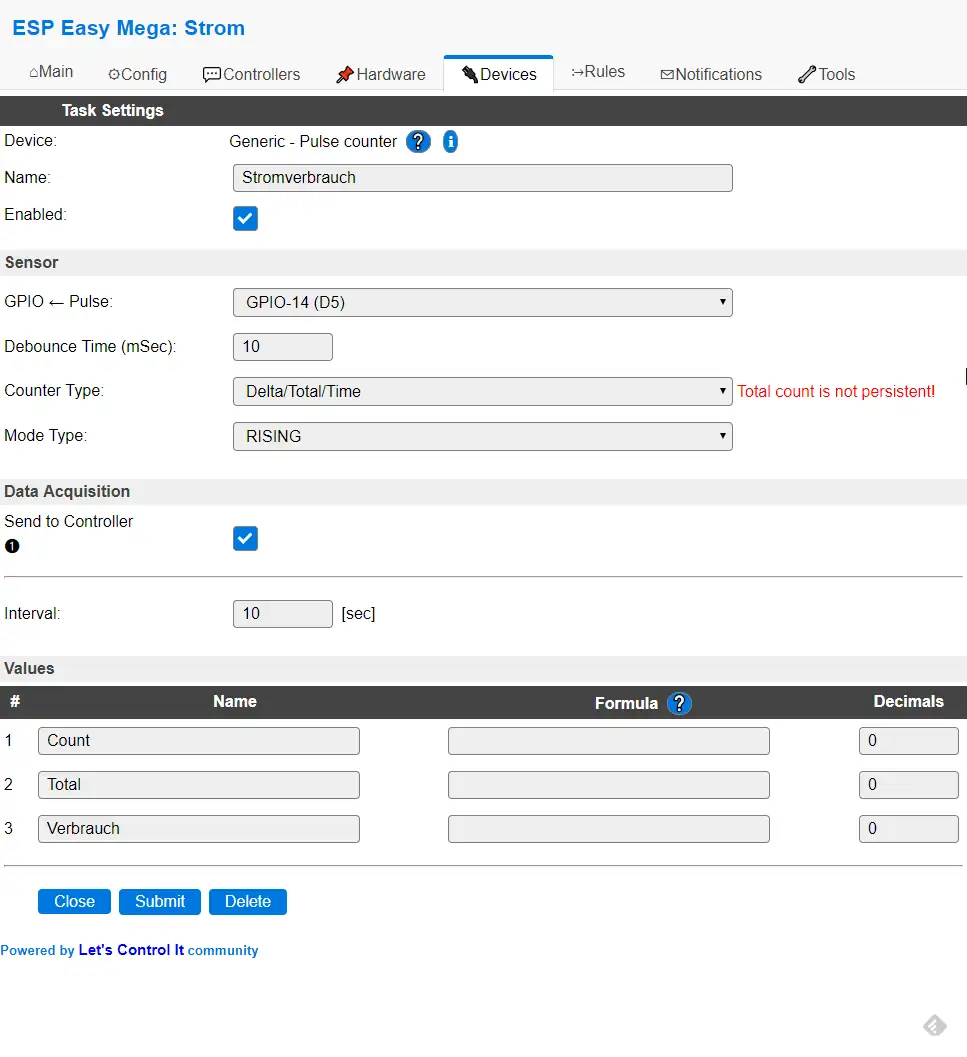This screenshot has width=967, height=1057.
Task: Open the Tools tab
Action: (x=826, y=74)
